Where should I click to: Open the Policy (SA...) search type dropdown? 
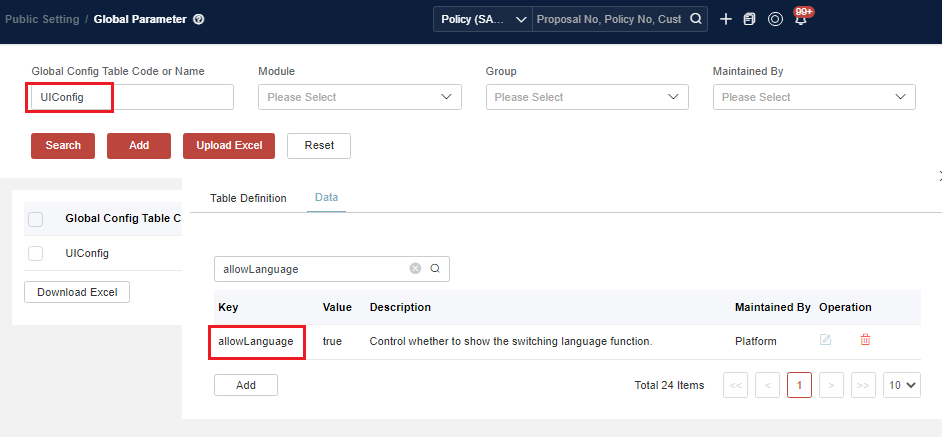(x=483, y=19)
